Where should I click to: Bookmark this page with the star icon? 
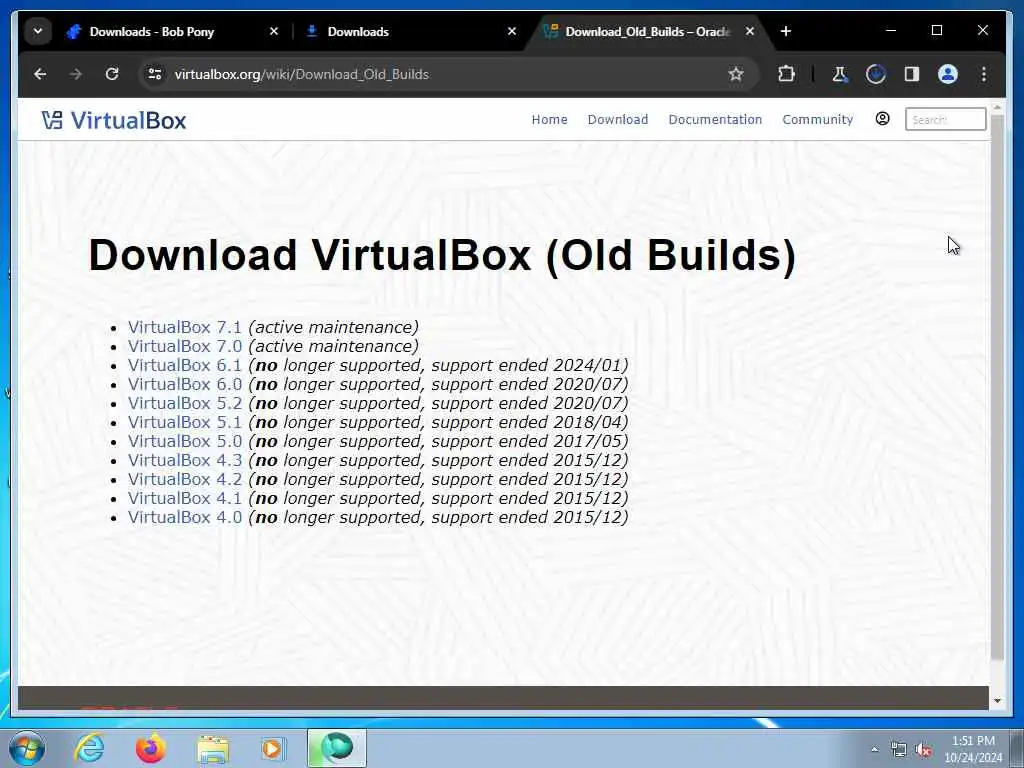[x=736, y=74]
